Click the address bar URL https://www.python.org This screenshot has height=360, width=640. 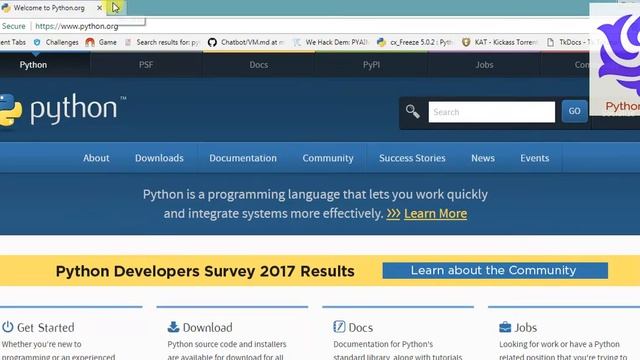coord(77,26)
